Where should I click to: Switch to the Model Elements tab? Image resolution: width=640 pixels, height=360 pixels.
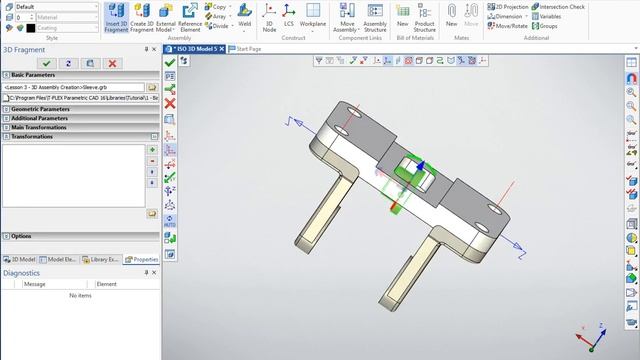click(58, 260)
